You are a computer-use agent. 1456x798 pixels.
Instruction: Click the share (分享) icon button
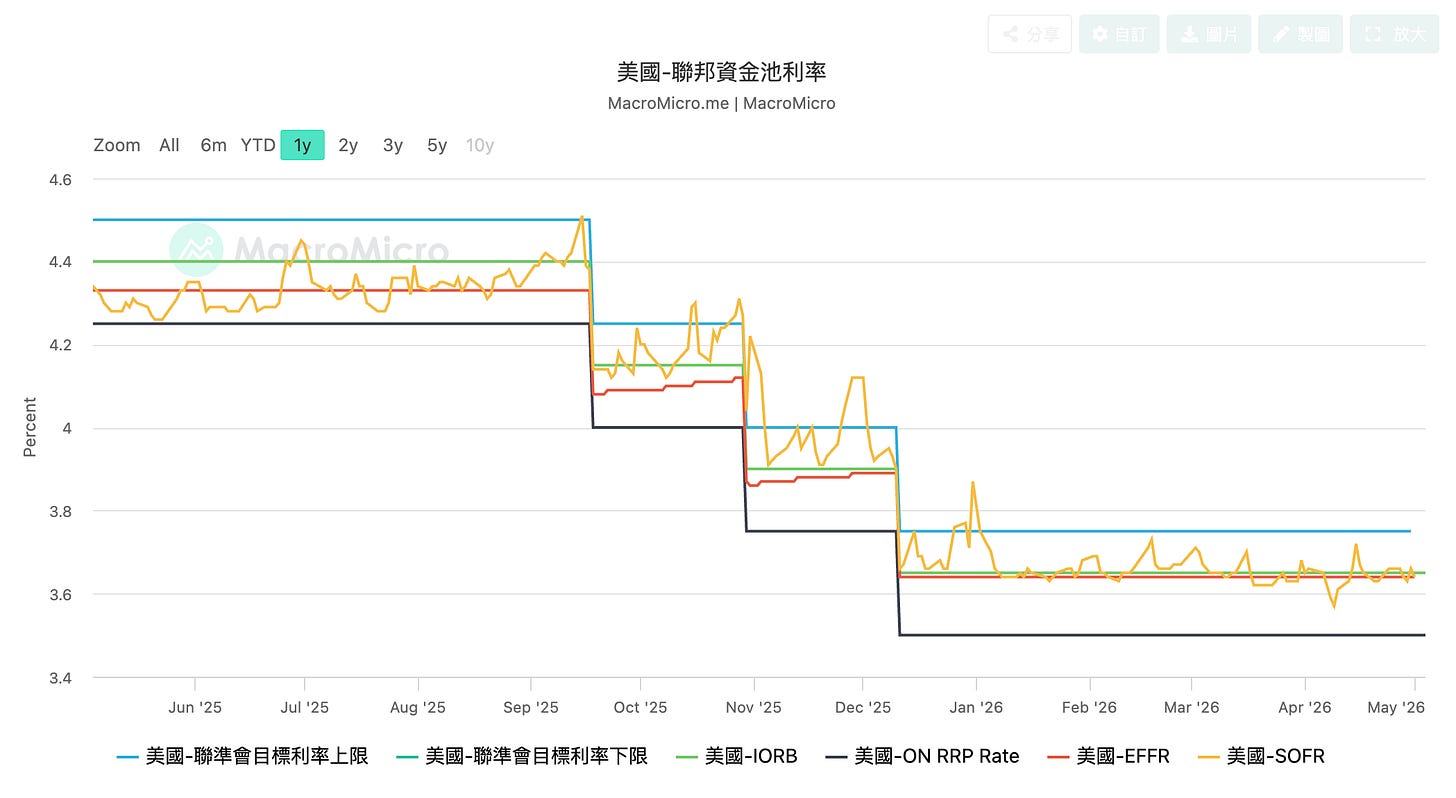pyautogui.click(x=1030, y=34)
